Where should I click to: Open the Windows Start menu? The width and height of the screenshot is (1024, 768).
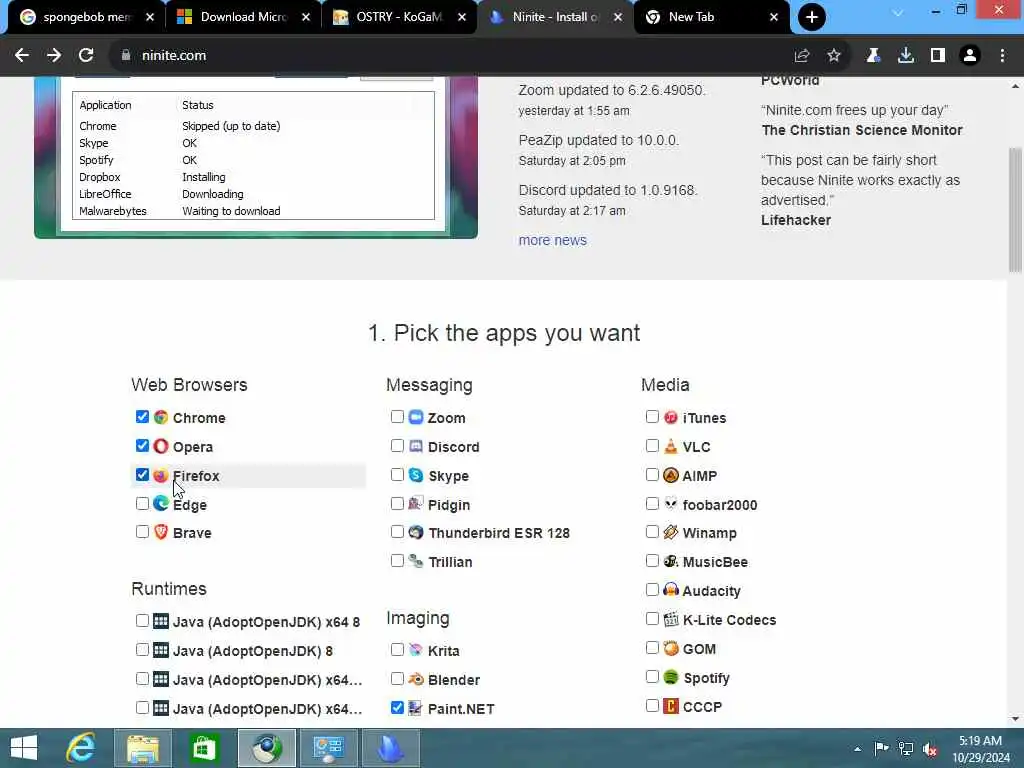(x=24, y=748)
